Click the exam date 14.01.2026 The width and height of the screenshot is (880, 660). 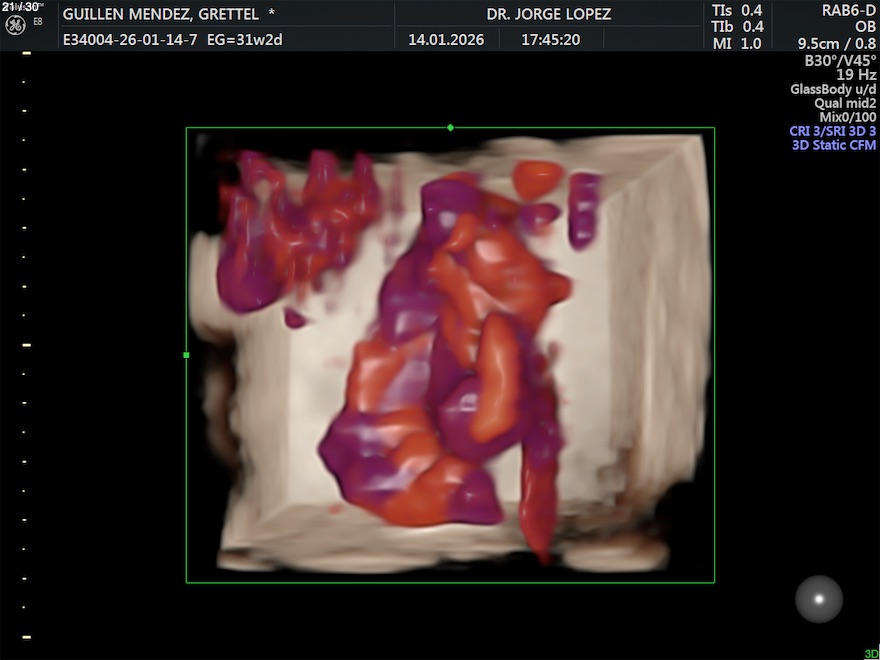point(446,41)
